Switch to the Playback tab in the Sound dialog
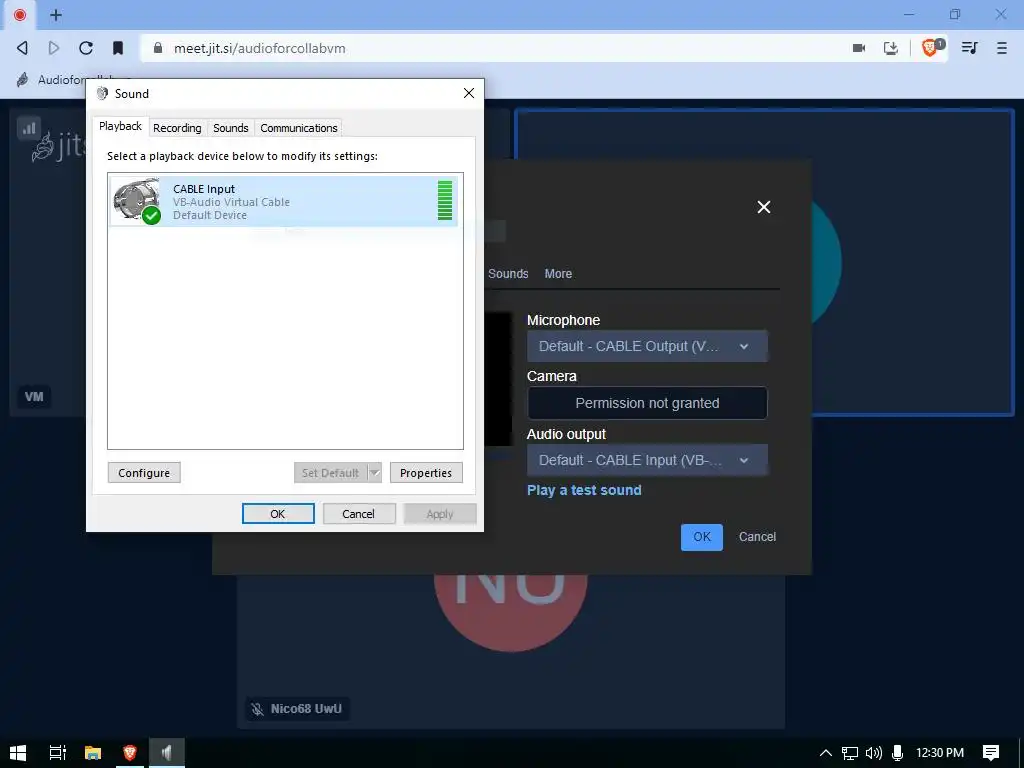This screenshot has height=768, width=1024. [120, 127]
